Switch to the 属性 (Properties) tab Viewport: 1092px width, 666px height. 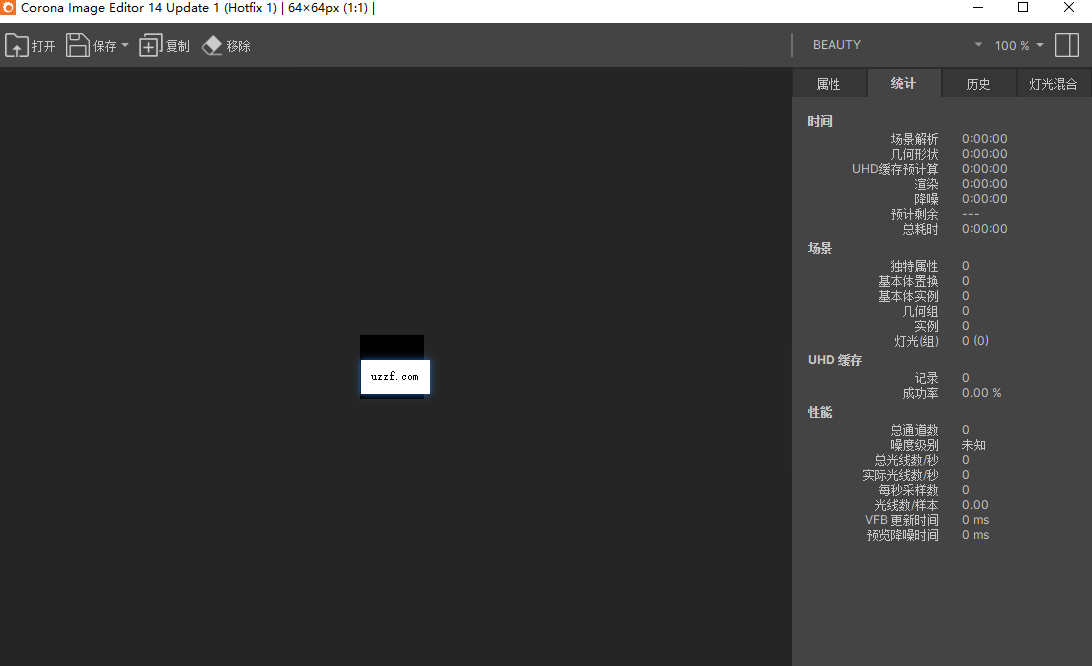point(830,83)
